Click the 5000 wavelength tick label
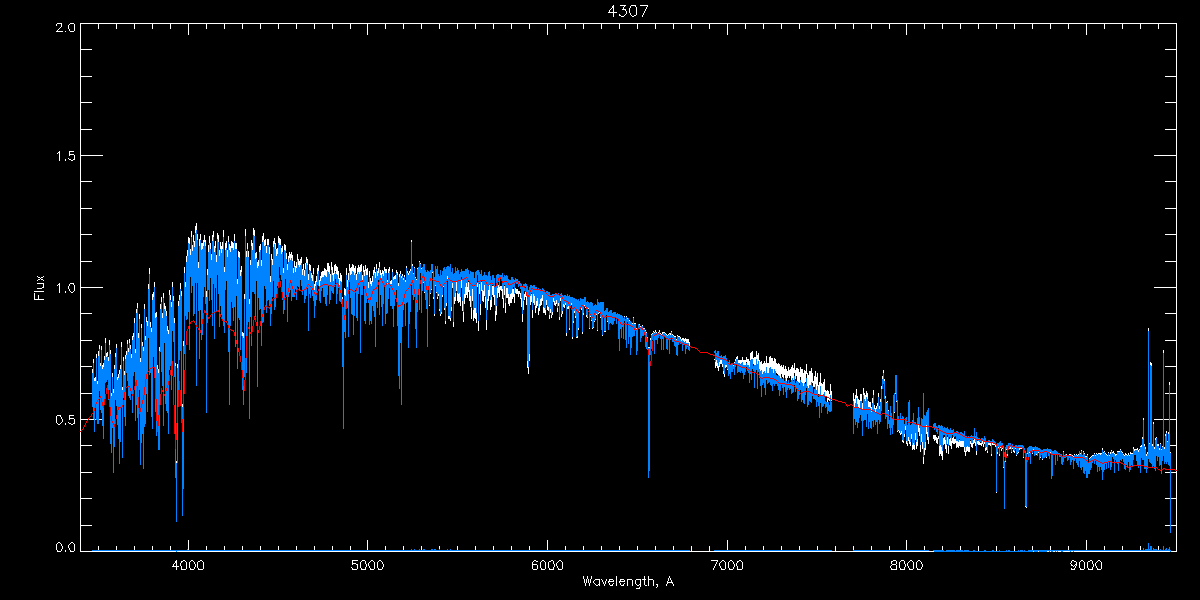 tap(367, 565)
